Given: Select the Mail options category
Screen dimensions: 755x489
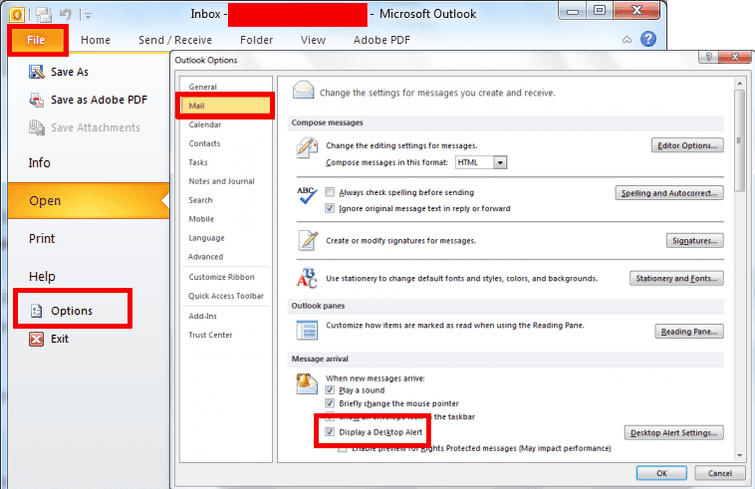Looking at the screenshot, I should pyautogui.click(x=225, y=106).
